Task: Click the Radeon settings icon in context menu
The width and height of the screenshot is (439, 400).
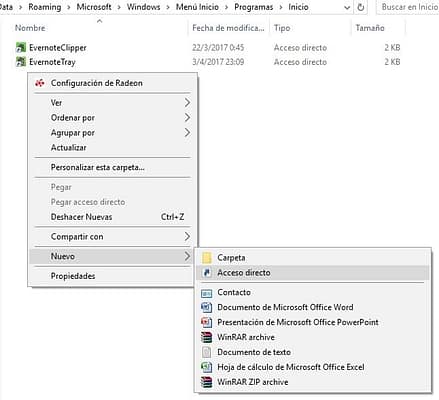Action: (x=40, y=83)
